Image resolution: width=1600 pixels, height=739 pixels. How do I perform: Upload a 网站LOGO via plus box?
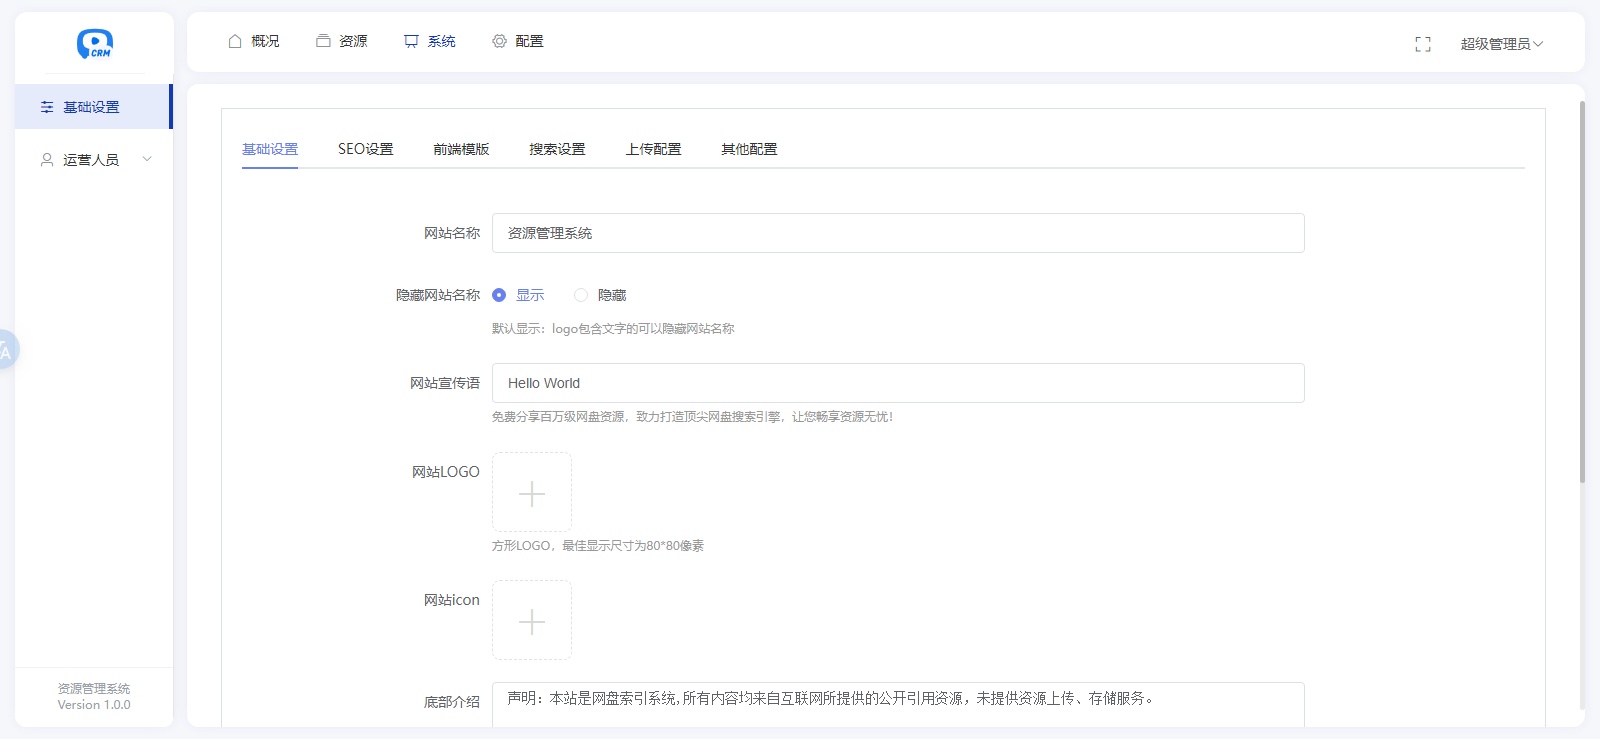532,492
